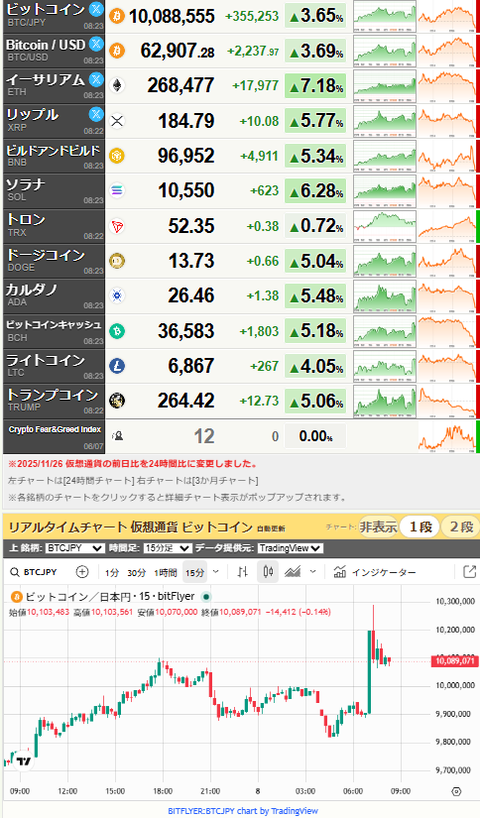
Task: Select the bar chart style icon
Action: pyautogui.click(x=243, y=572)
